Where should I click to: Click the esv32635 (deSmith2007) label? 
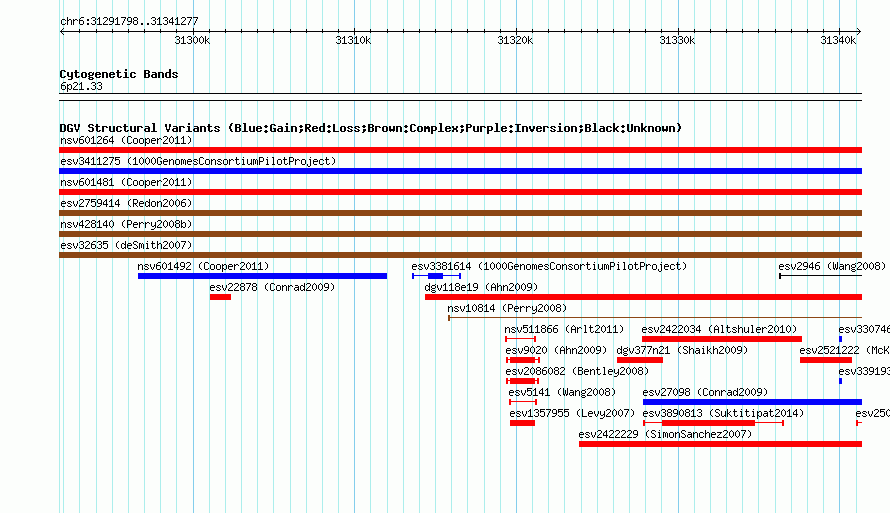tap(126, 245)
